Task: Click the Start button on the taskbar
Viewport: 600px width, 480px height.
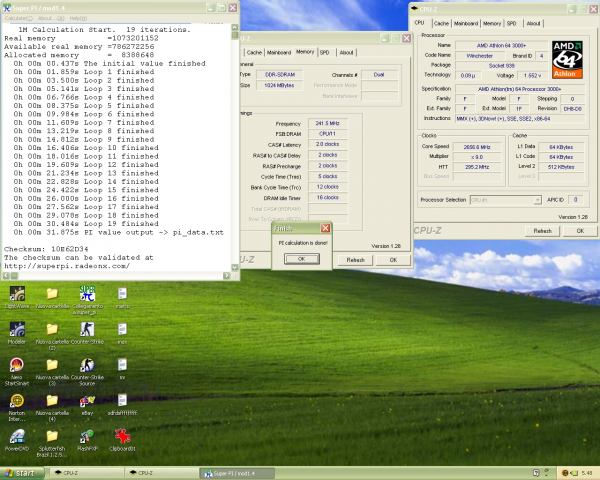Action: coord(21,473)
